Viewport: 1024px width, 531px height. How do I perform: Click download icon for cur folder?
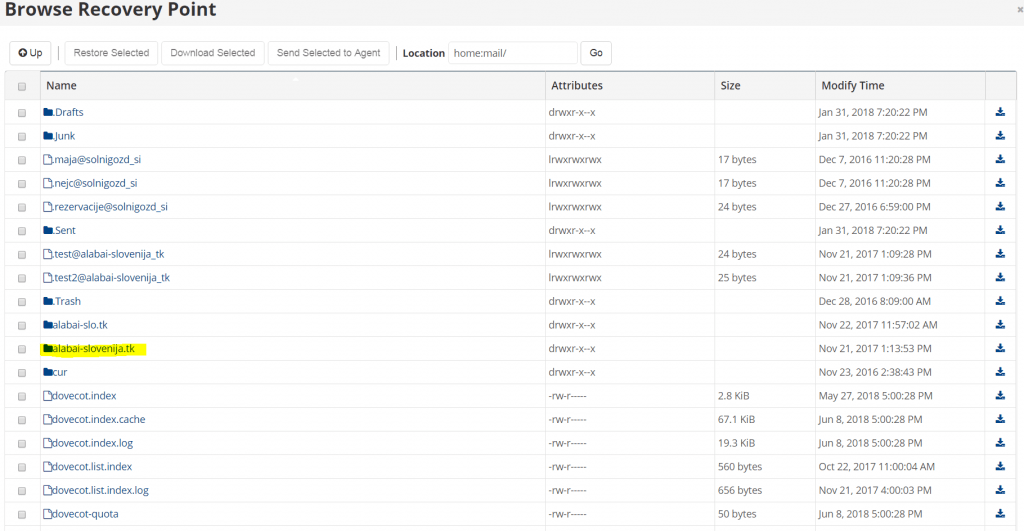click(1000, 372)
